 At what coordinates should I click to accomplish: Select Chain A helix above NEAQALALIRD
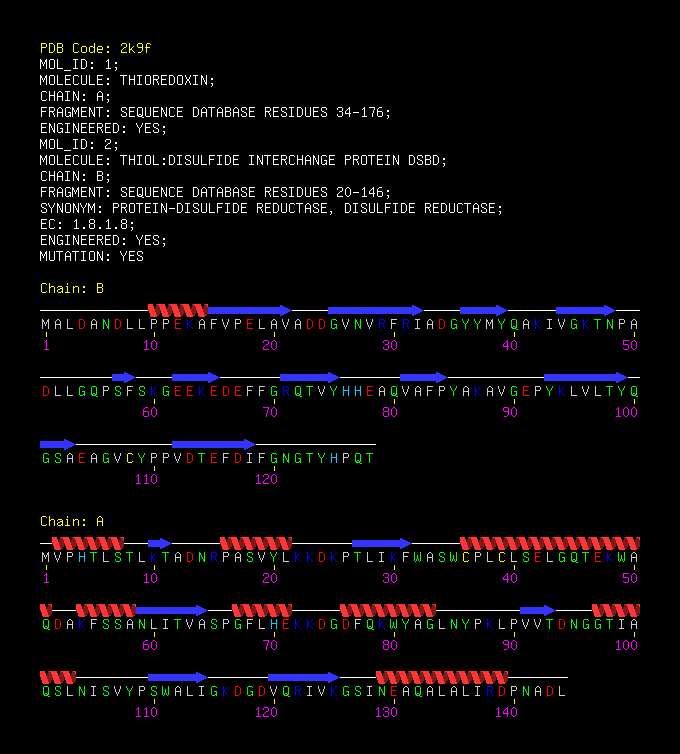click(441, 678)
